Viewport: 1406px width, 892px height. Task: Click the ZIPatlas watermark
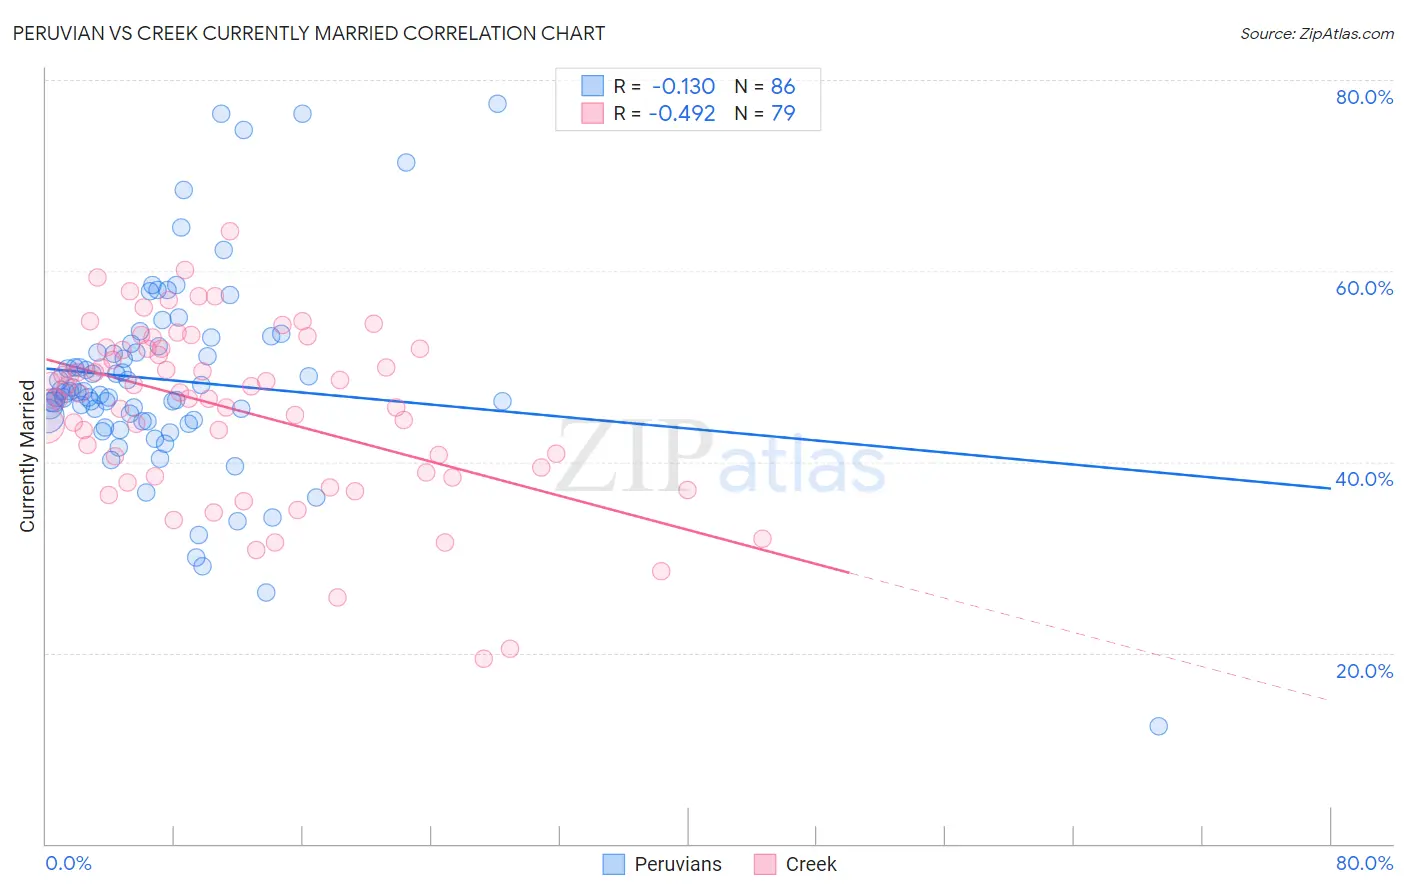[x=721, y=459]
